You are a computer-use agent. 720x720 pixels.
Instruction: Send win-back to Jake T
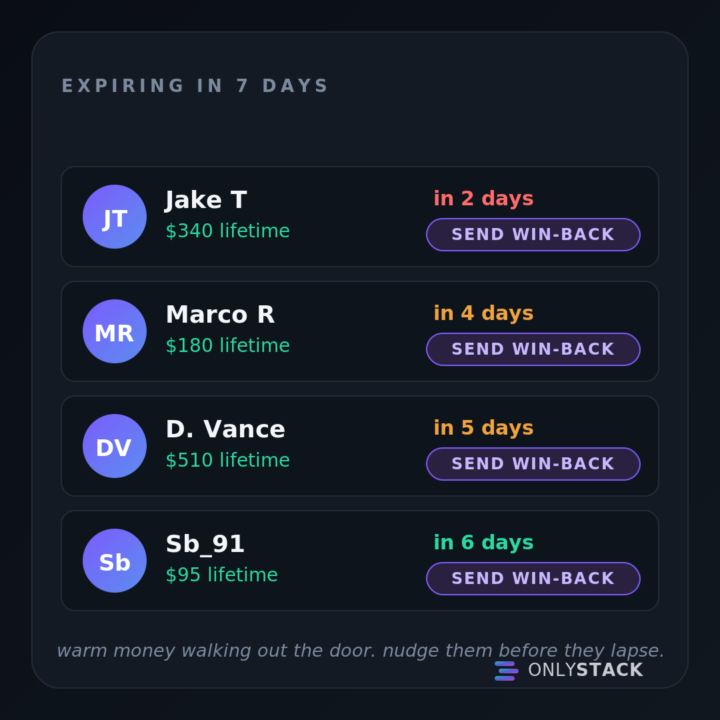pos(533,235)
